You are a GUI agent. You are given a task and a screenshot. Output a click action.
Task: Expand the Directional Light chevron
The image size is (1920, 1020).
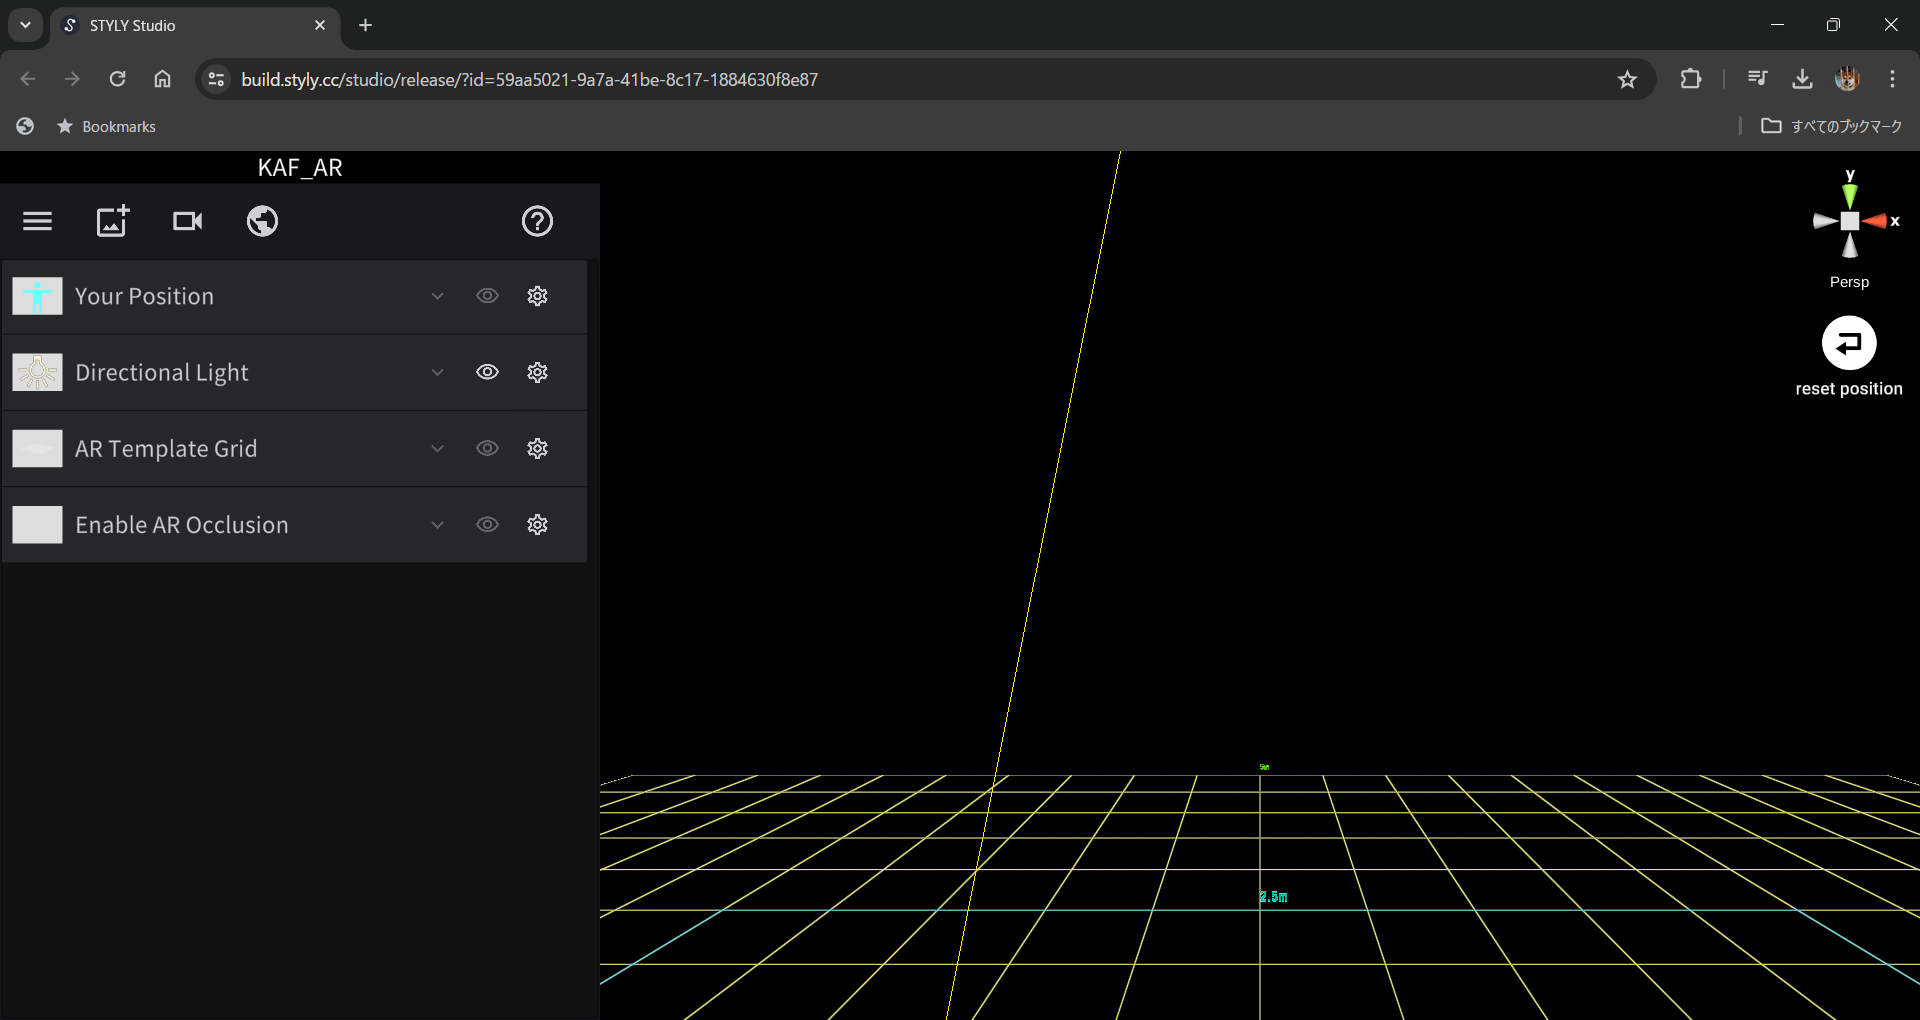[437, 372]
